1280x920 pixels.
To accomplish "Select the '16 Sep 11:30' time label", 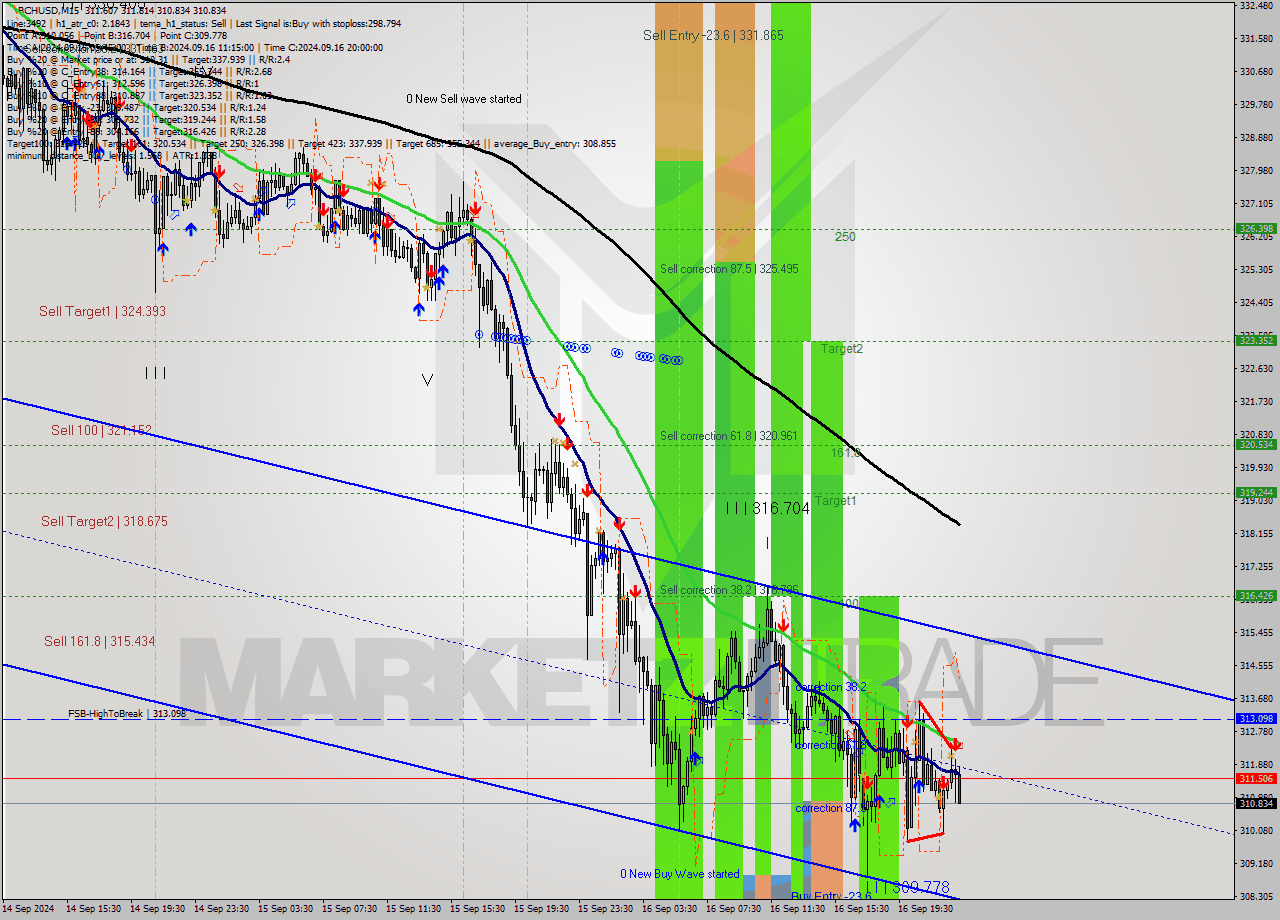I will pos(798,909).
